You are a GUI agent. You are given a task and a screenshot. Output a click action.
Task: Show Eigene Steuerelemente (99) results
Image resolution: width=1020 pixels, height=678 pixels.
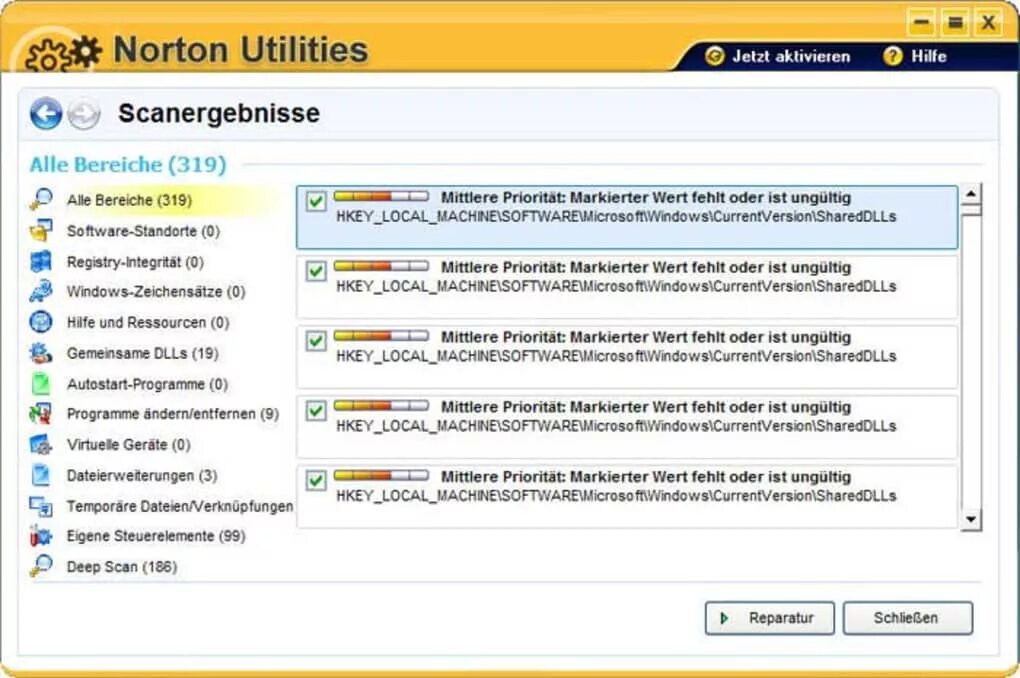pos(156,536)
